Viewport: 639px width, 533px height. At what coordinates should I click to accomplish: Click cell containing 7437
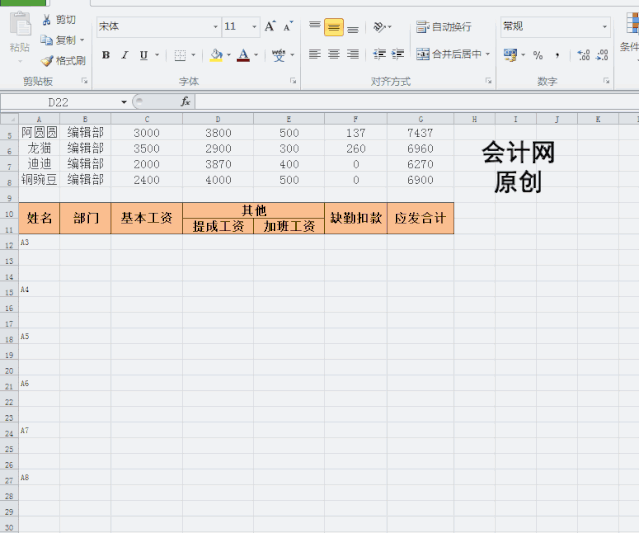pyautogui.click(x=421, y=133)
